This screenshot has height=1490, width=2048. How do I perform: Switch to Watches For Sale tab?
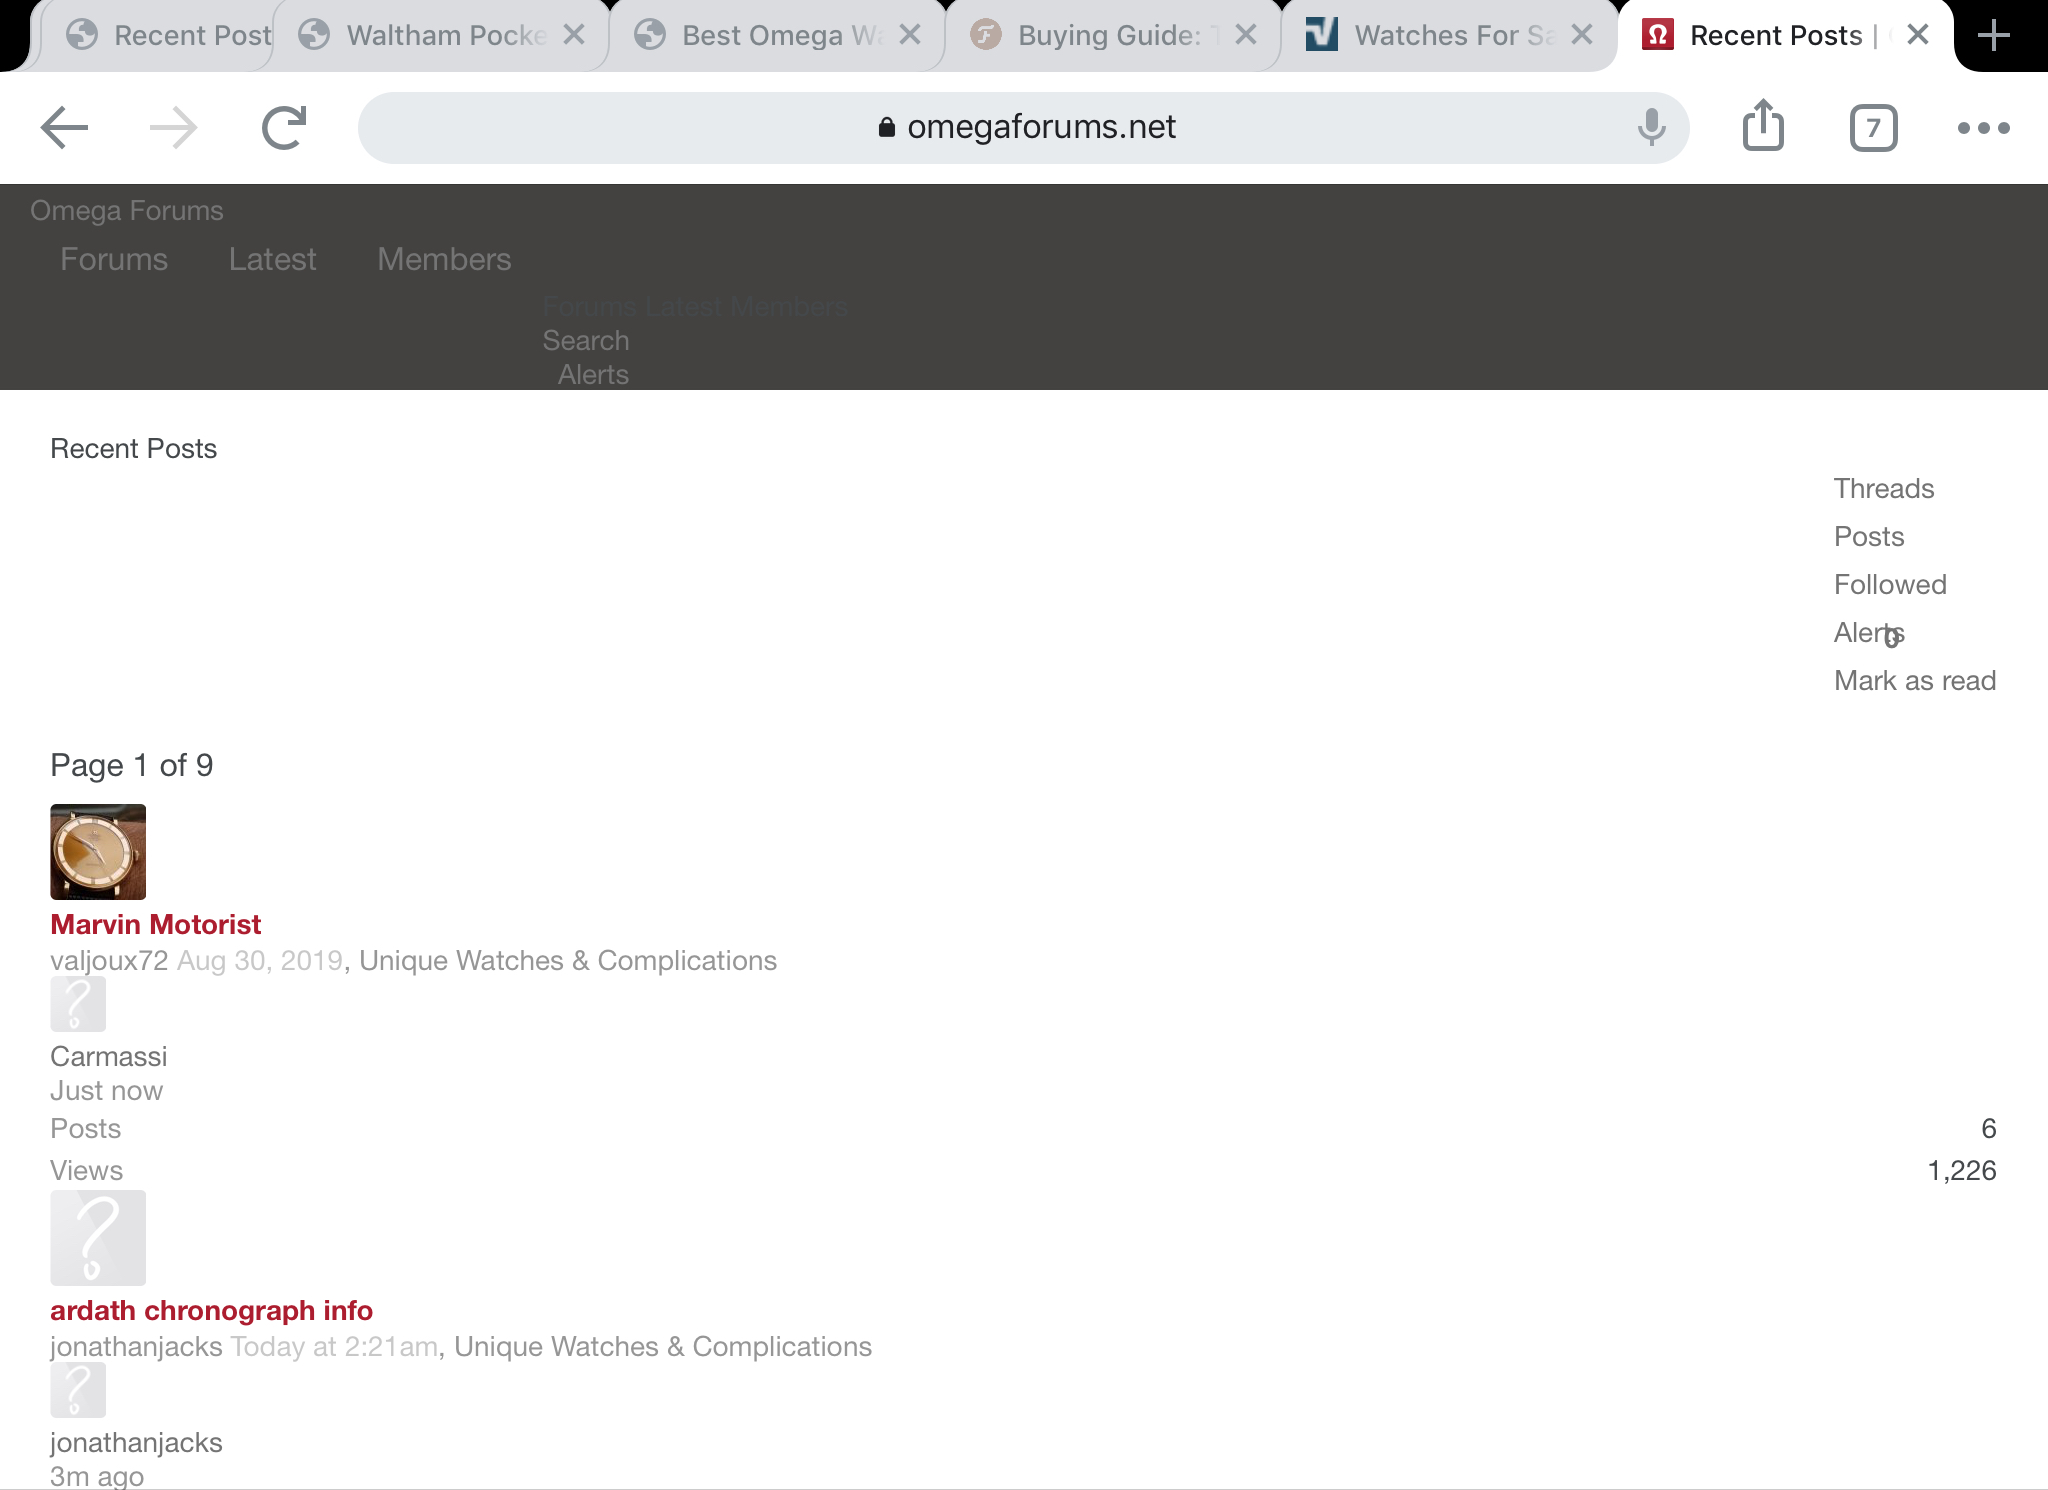coord(1440,36)
